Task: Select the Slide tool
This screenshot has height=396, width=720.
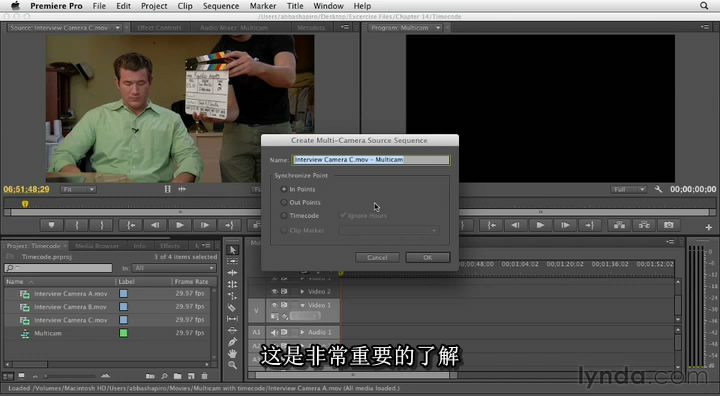Action: point(233,330)
